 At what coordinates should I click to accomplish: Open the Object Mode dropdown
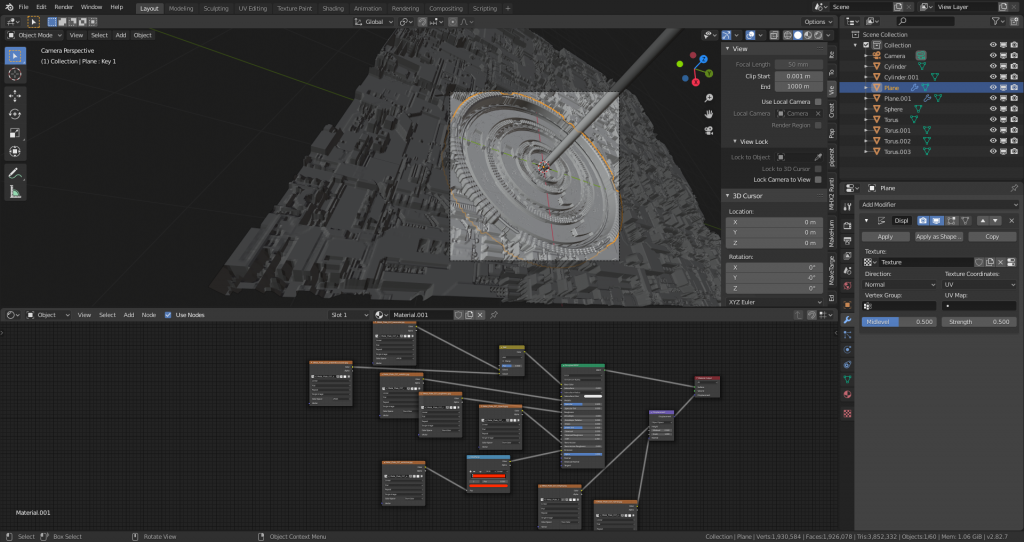click(x=35, y=35)
